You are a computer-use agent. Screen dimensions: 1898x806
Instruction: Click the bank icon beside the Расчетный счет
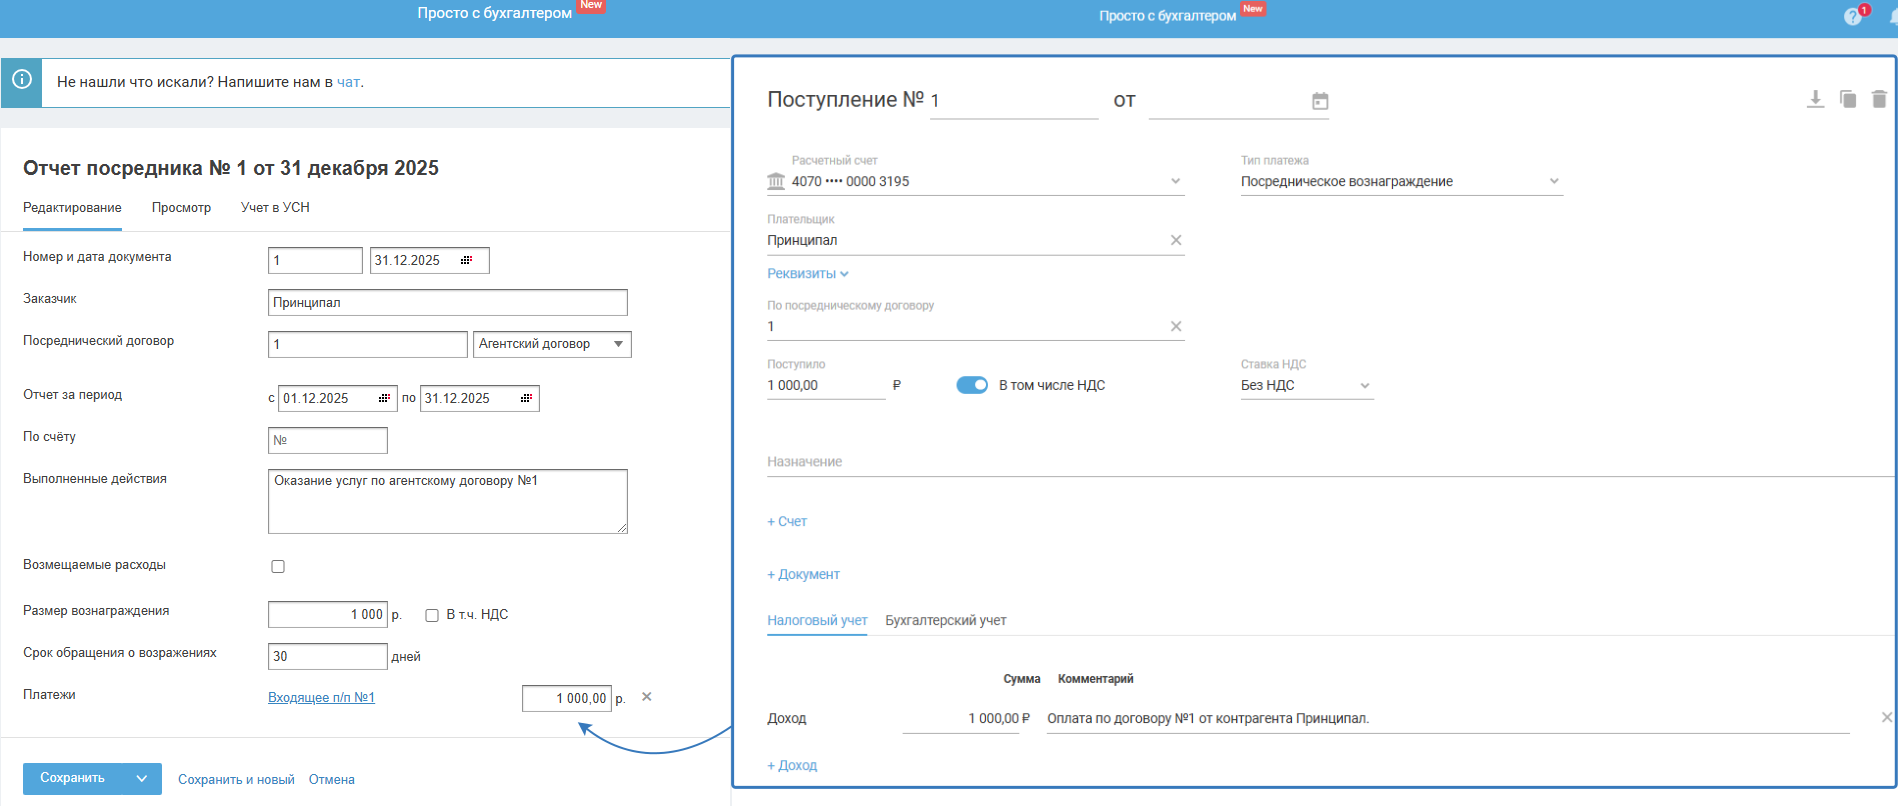[x=776, y=181]
